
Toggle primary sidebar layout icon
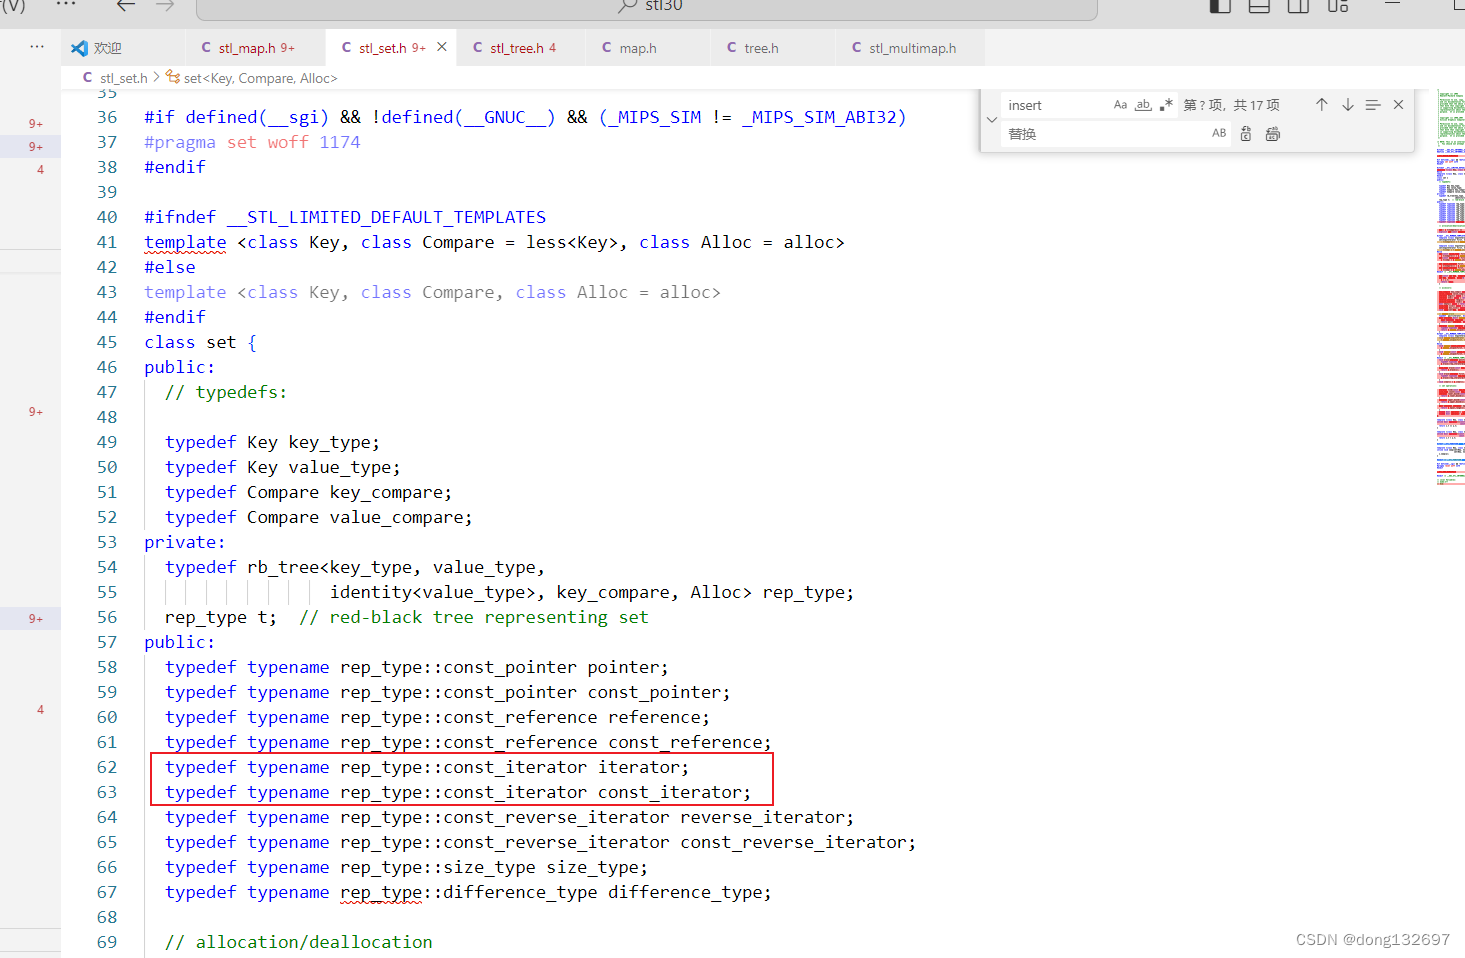coord(1220,6)
